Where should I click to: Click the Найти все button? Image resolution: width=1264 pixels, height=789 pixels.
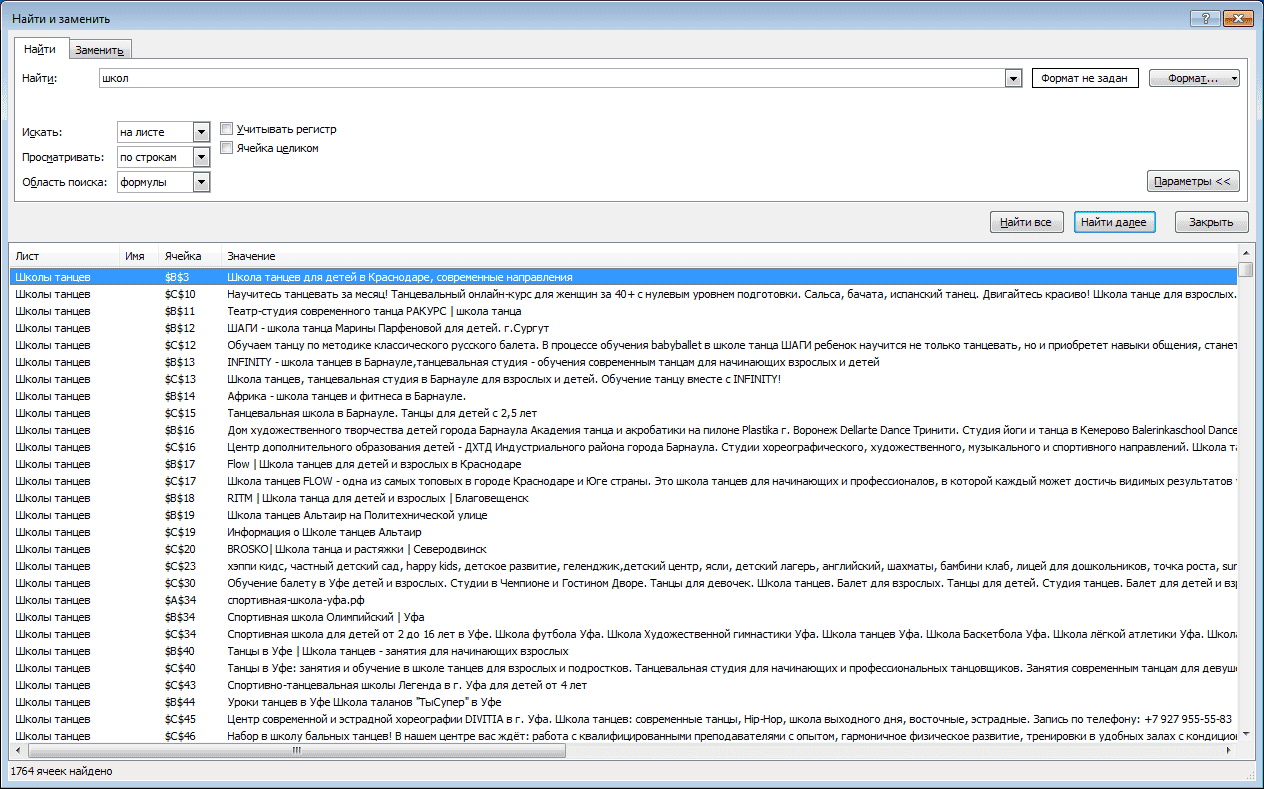coord(1026,222)
